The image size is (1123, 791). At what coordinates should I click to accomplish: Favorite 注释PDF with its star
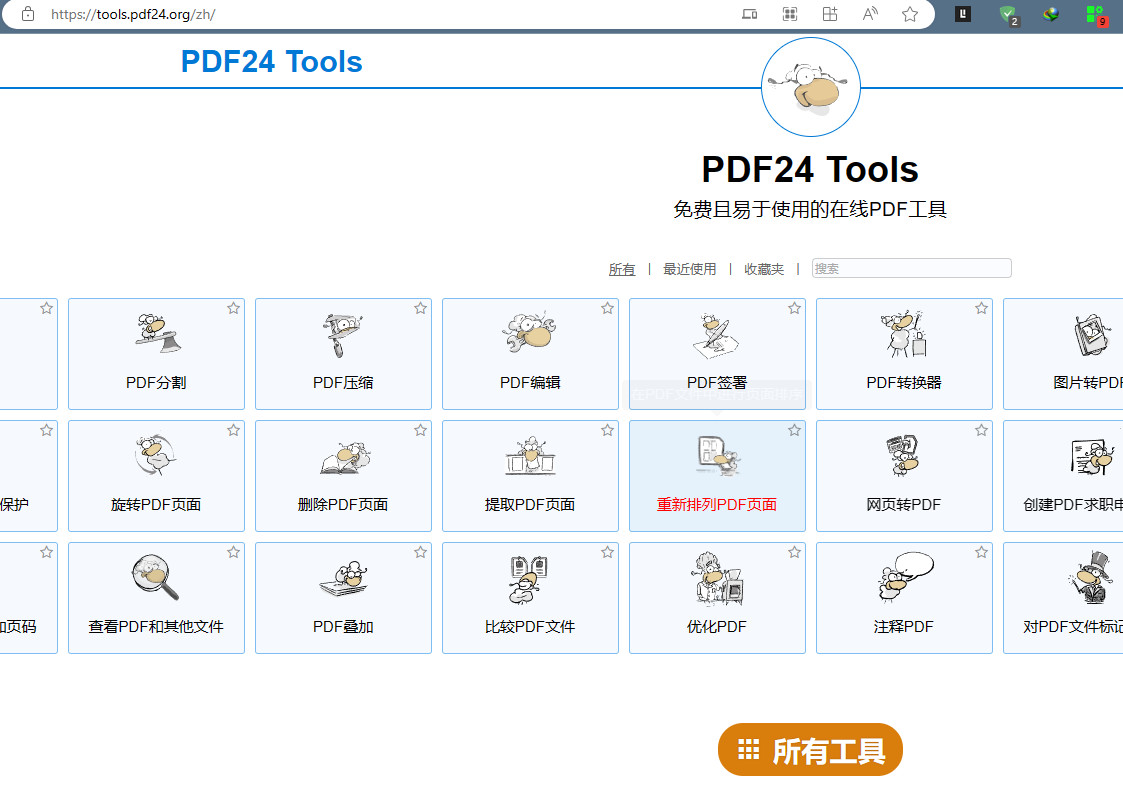click(981, 552)
